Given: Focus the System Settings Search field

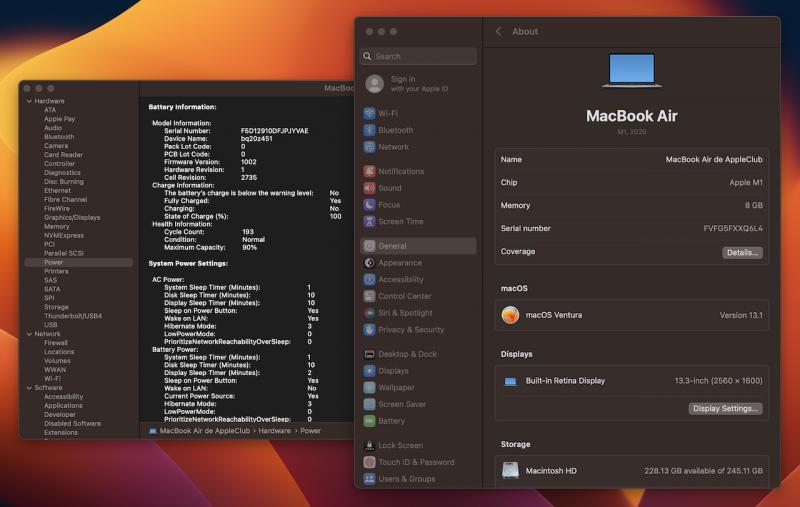Looking at the screenshot, I should coord(418,56).
